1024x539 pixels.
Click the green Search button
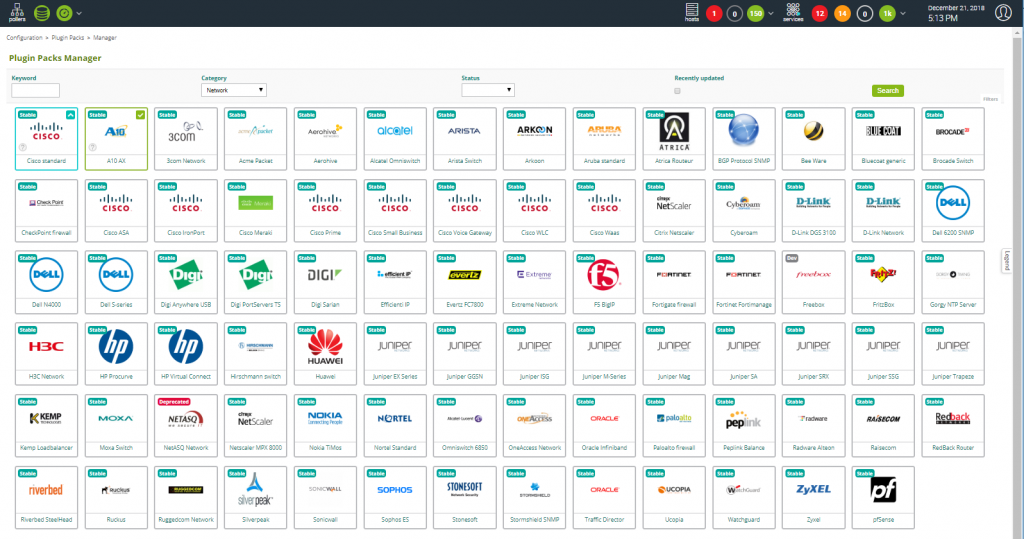(887, 90)
